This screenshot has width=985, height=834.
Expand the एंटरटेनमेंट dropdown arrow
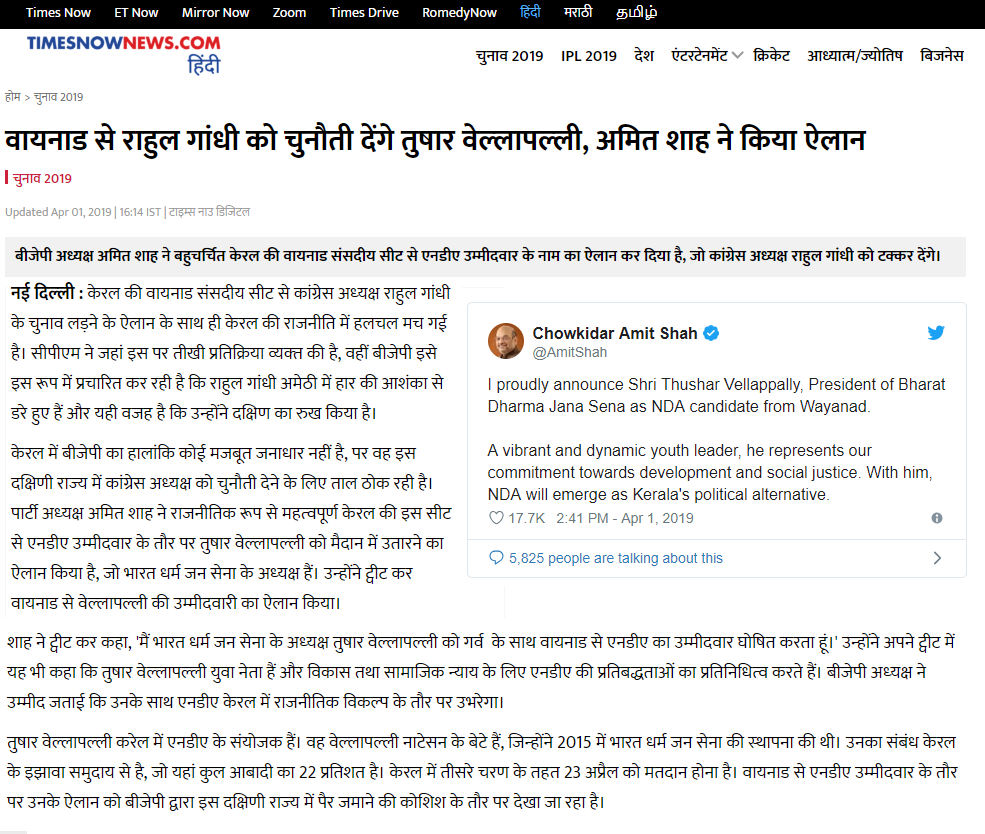tap(737, 55)
